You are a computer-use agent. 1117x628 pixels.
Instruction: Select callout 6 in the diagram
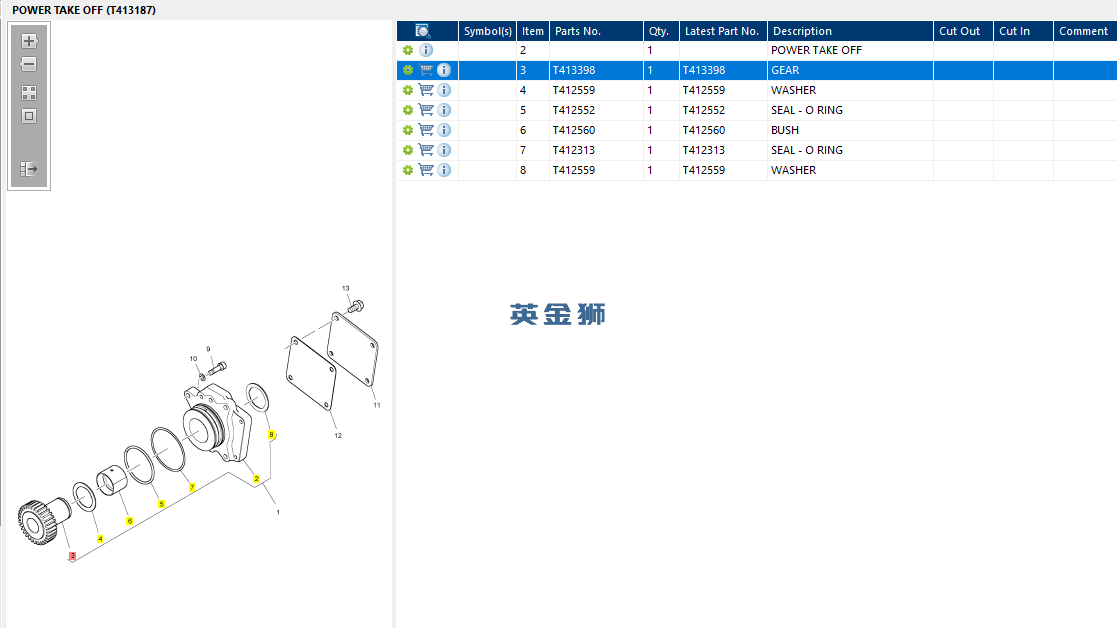(x=130, y=521)
